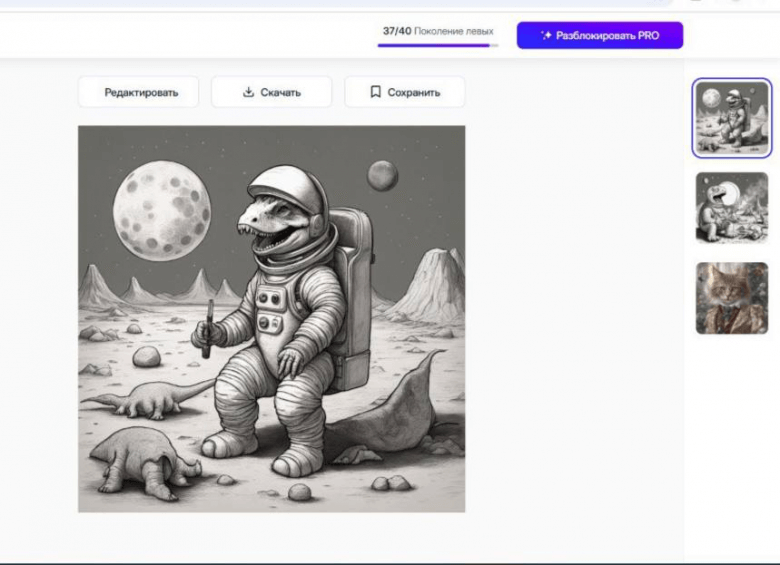Click the dinosaur's space helmet
This screenshot has height=565, width=780.
click(x=290, y=200)
